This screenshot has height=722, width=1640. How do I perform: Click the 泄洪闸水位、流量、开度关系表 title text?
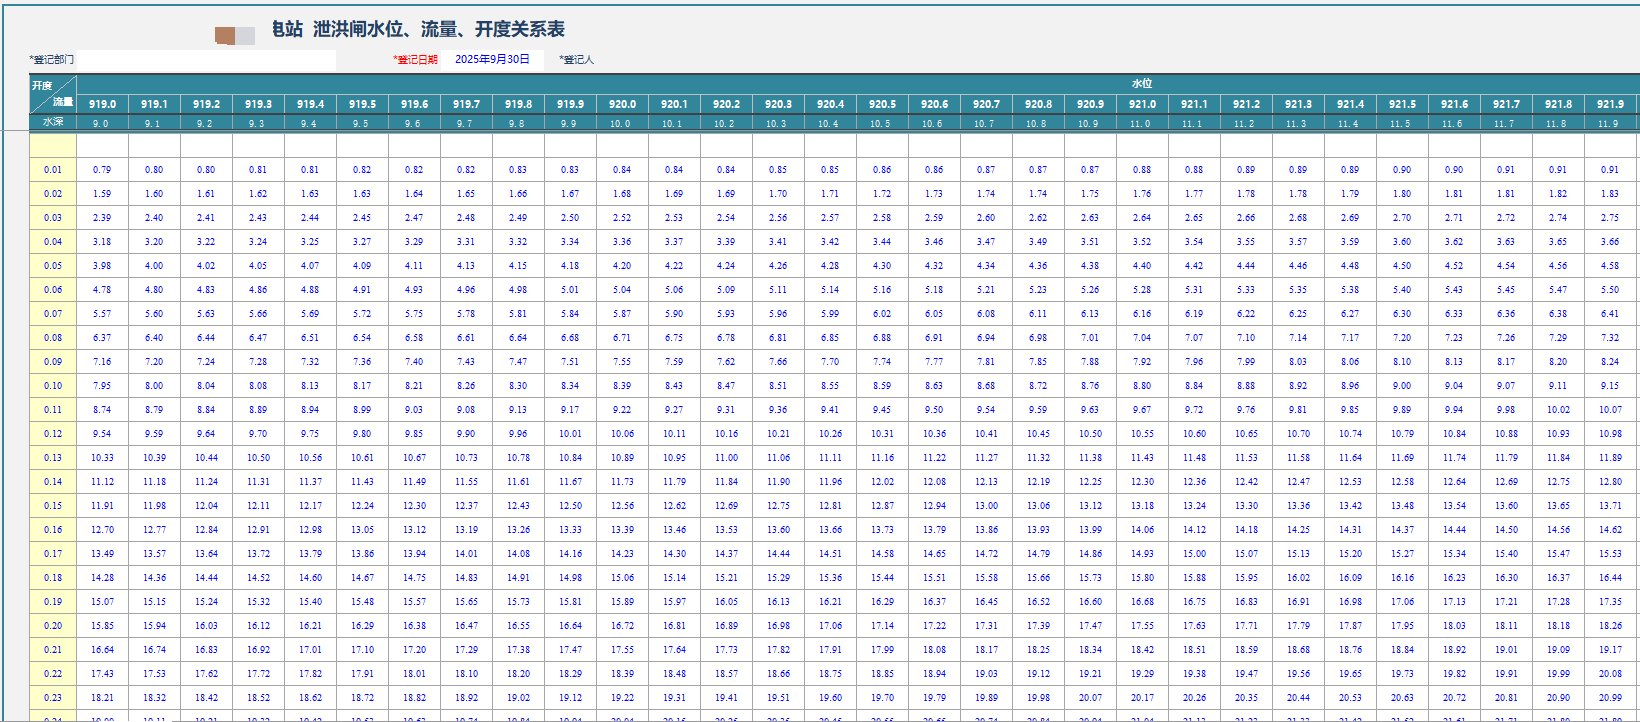[x=438, y=30]
